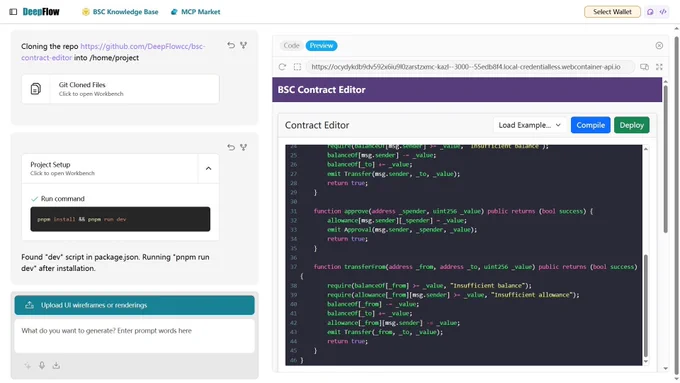Image resolution: width=680 pixels, height=383 pixels.
Task: Click the 'Found dev script in package.json' message
Action: click(115, 262)
